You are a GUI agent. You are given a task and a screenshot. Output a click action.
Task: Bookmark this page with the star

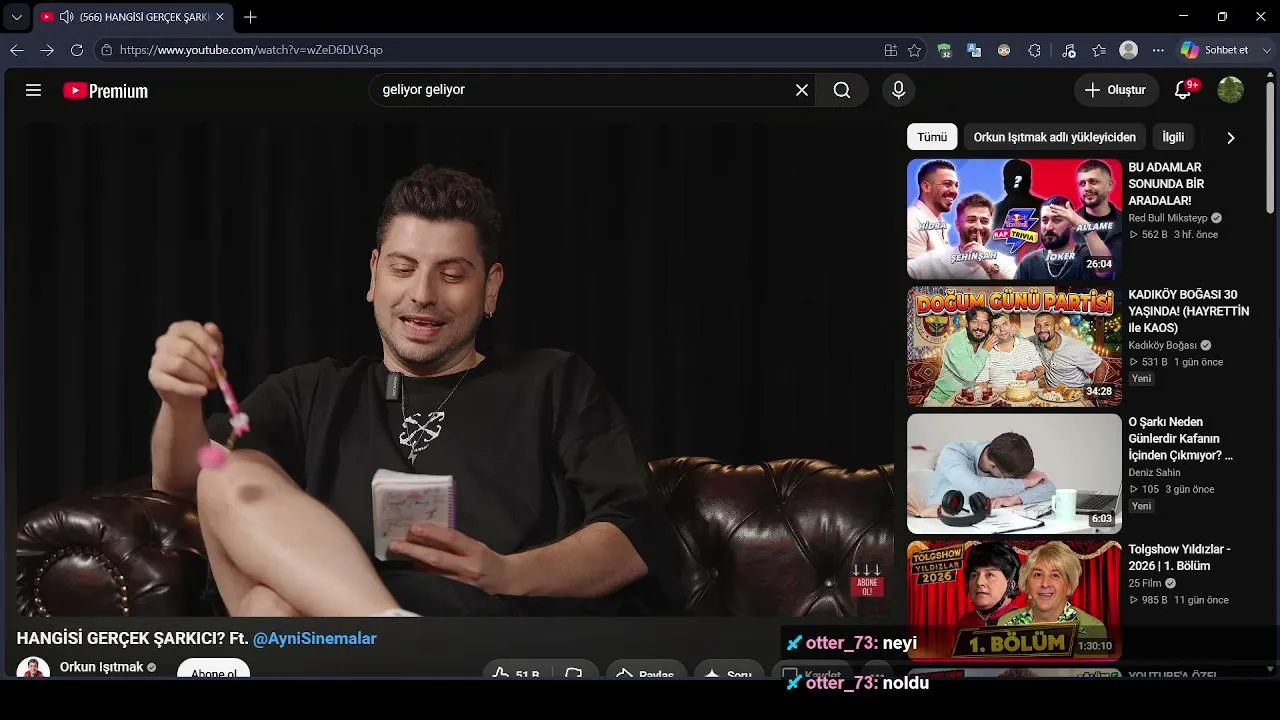pyautogui.click(x=914, y=50)
